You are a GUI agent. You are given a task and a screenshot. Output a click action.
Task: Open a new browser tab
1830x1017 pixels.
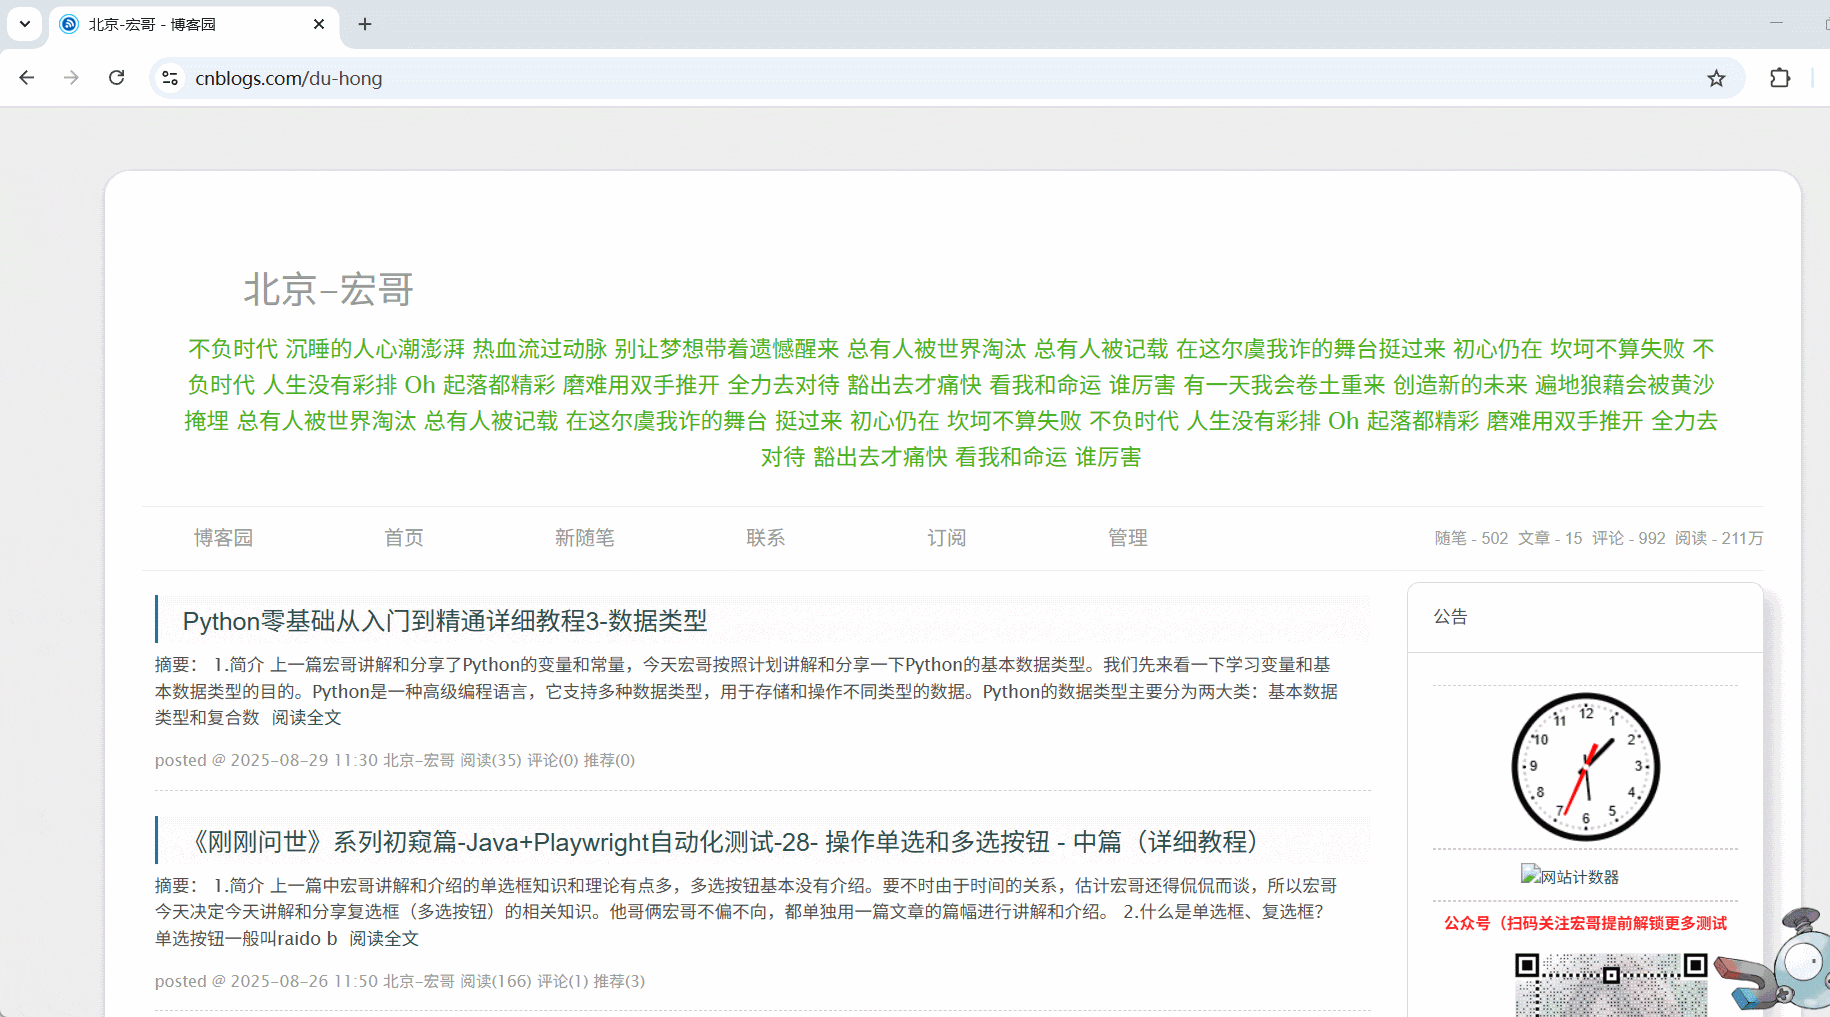point(365,24)
